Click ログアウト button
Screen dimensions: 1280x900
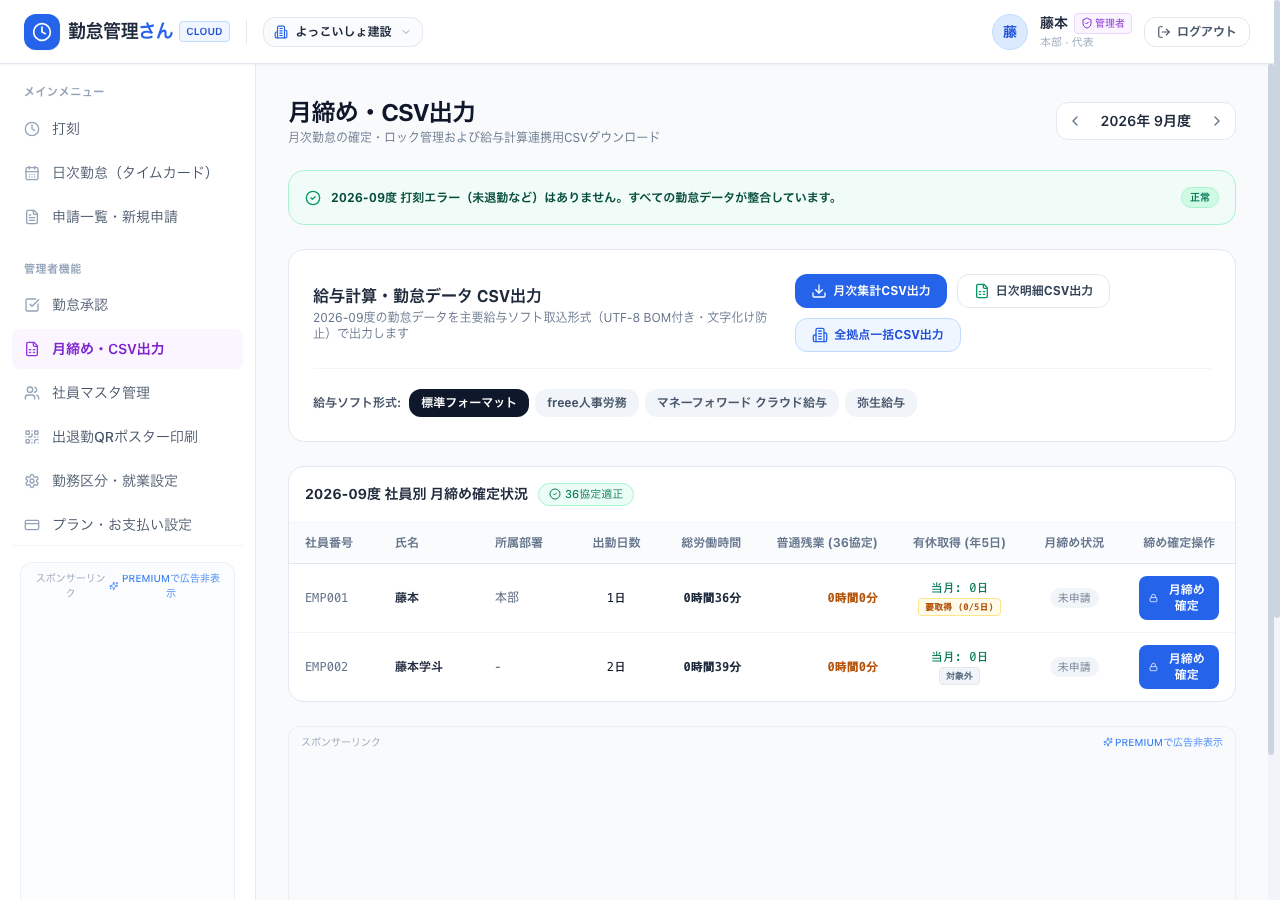tap(1197, 32)
